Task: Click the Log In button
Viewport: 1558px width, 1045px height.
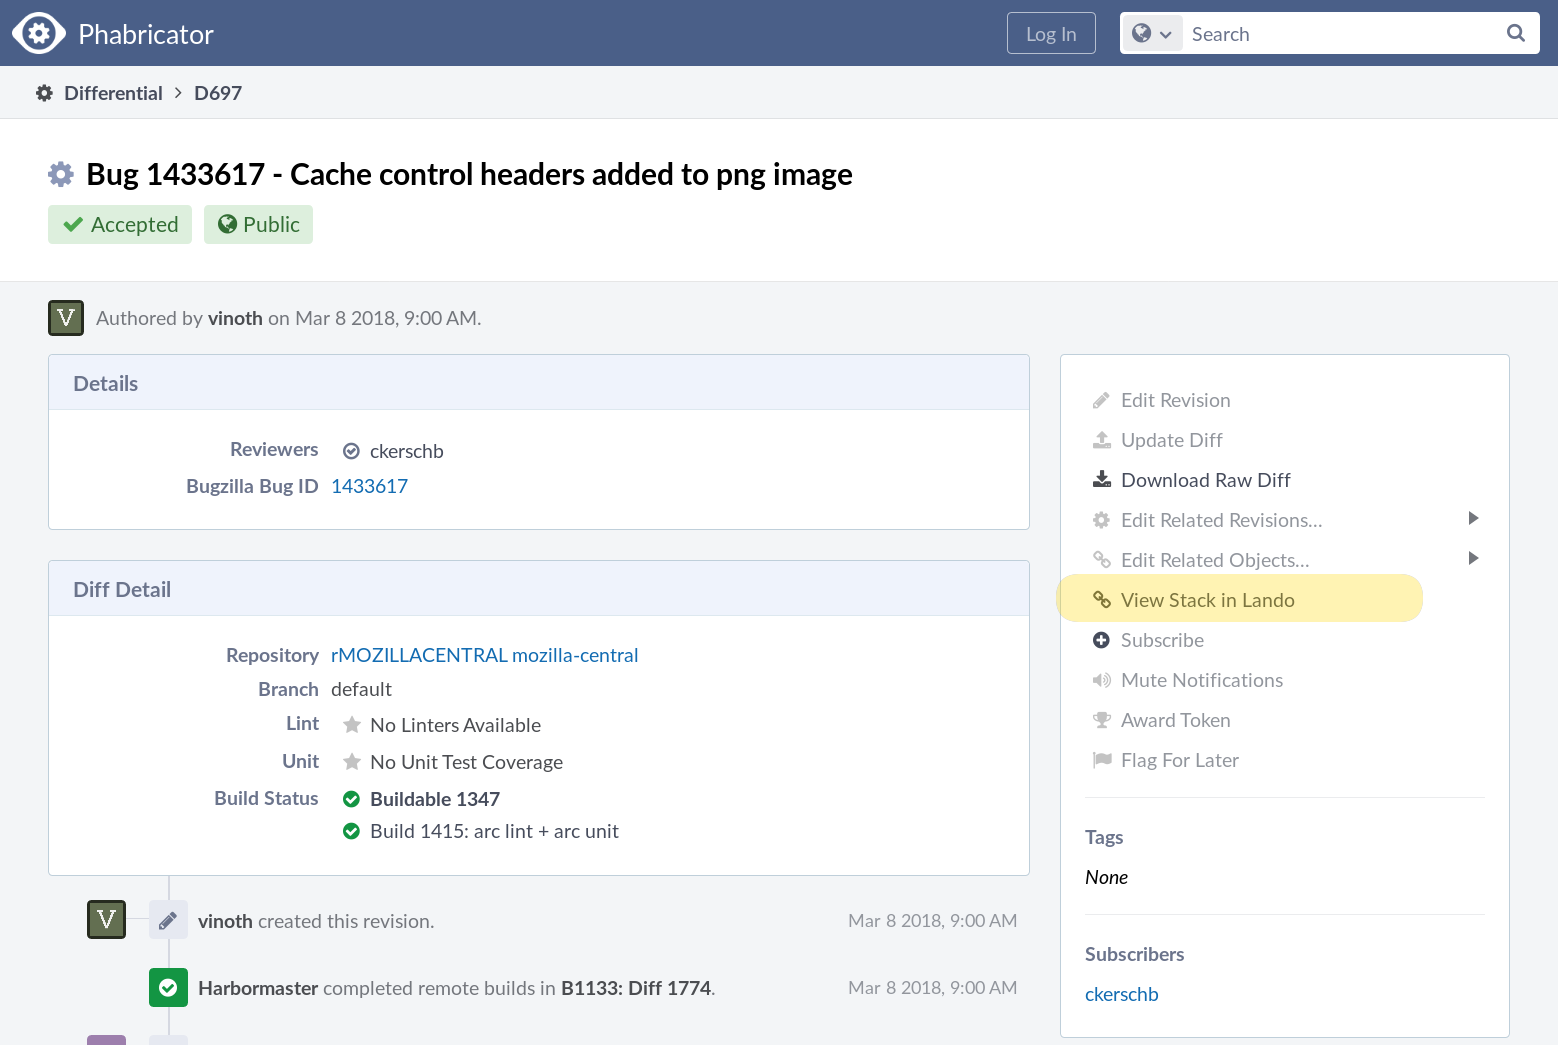Action: click(1051, 34)
